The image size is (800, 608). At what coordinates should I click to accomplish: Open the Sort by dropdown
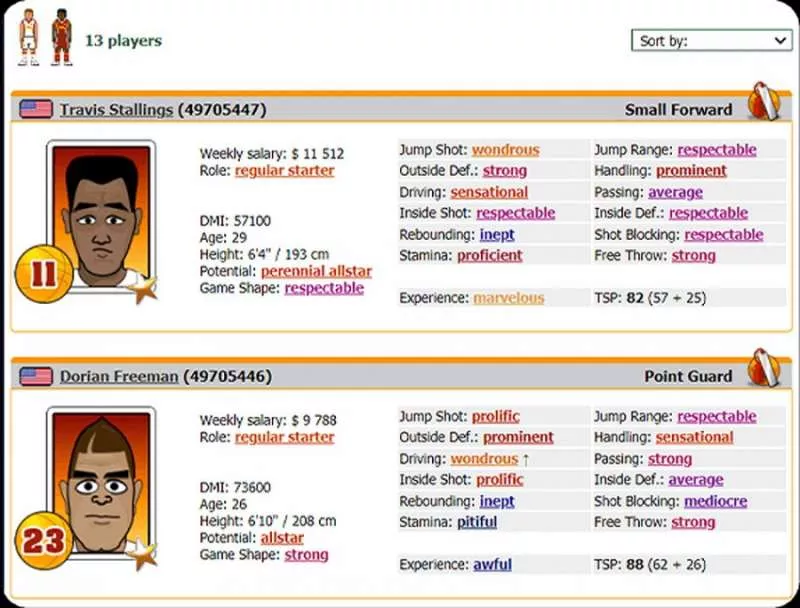710,40
